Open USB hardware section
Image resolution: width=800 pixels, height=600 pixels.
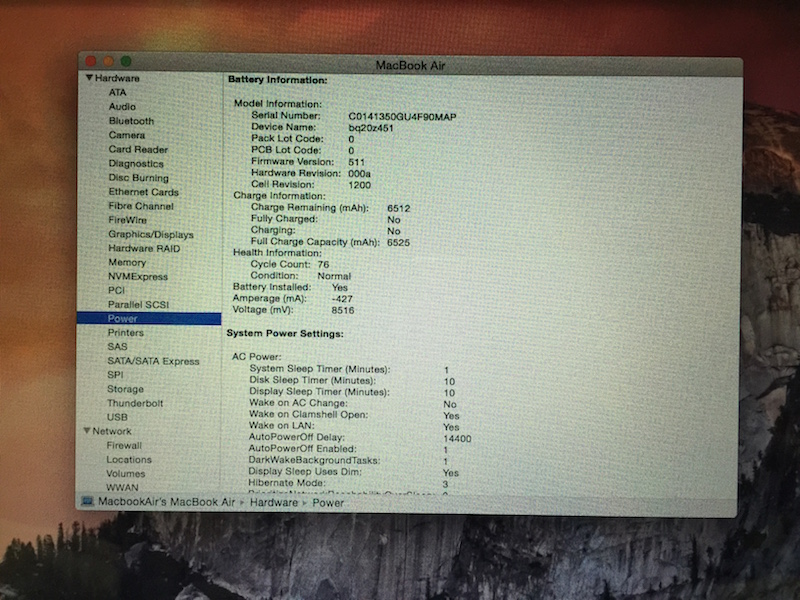tap(117, 417)
